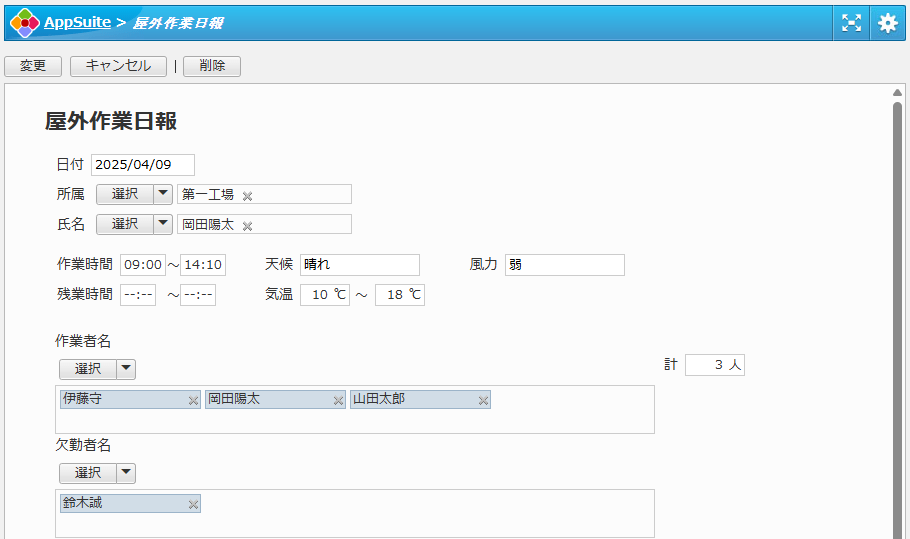This screenshot has height=539, width=910.
Task: Follow the AppSuite breadcrumb link
Action: [77, 22]
